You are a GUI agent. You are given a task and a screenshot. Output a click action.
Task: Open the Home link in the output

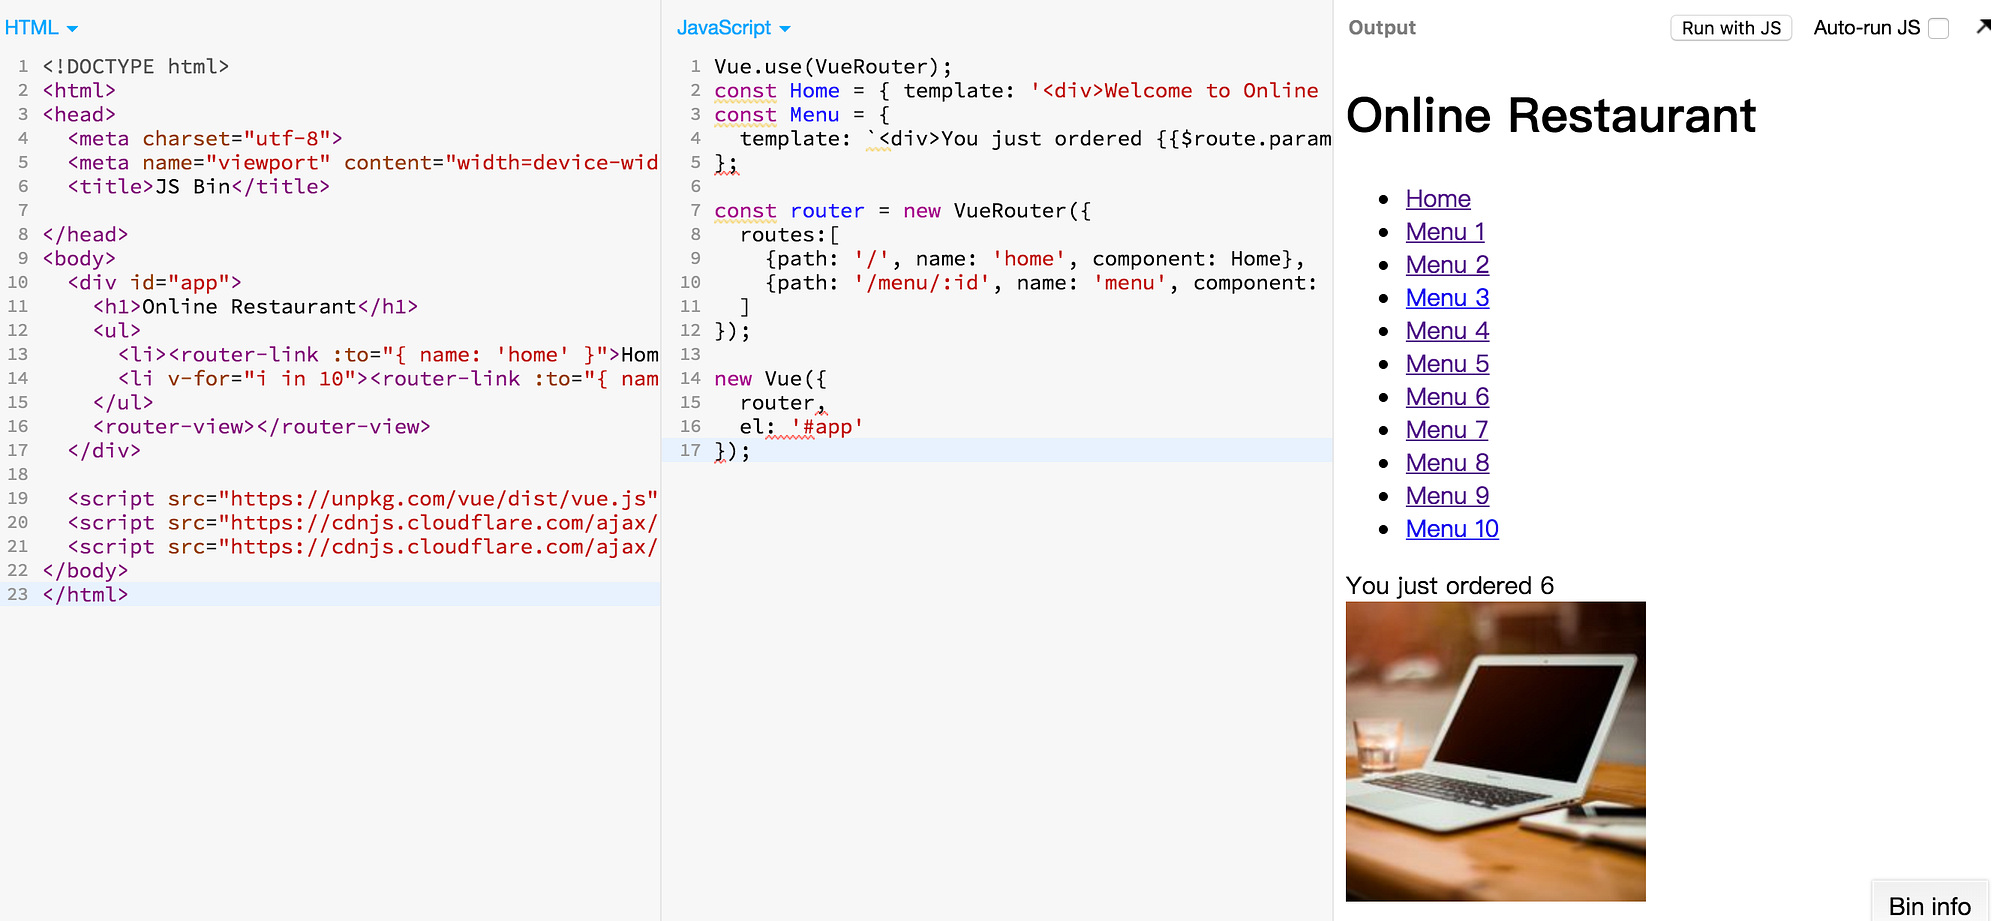pos(1438,198)
